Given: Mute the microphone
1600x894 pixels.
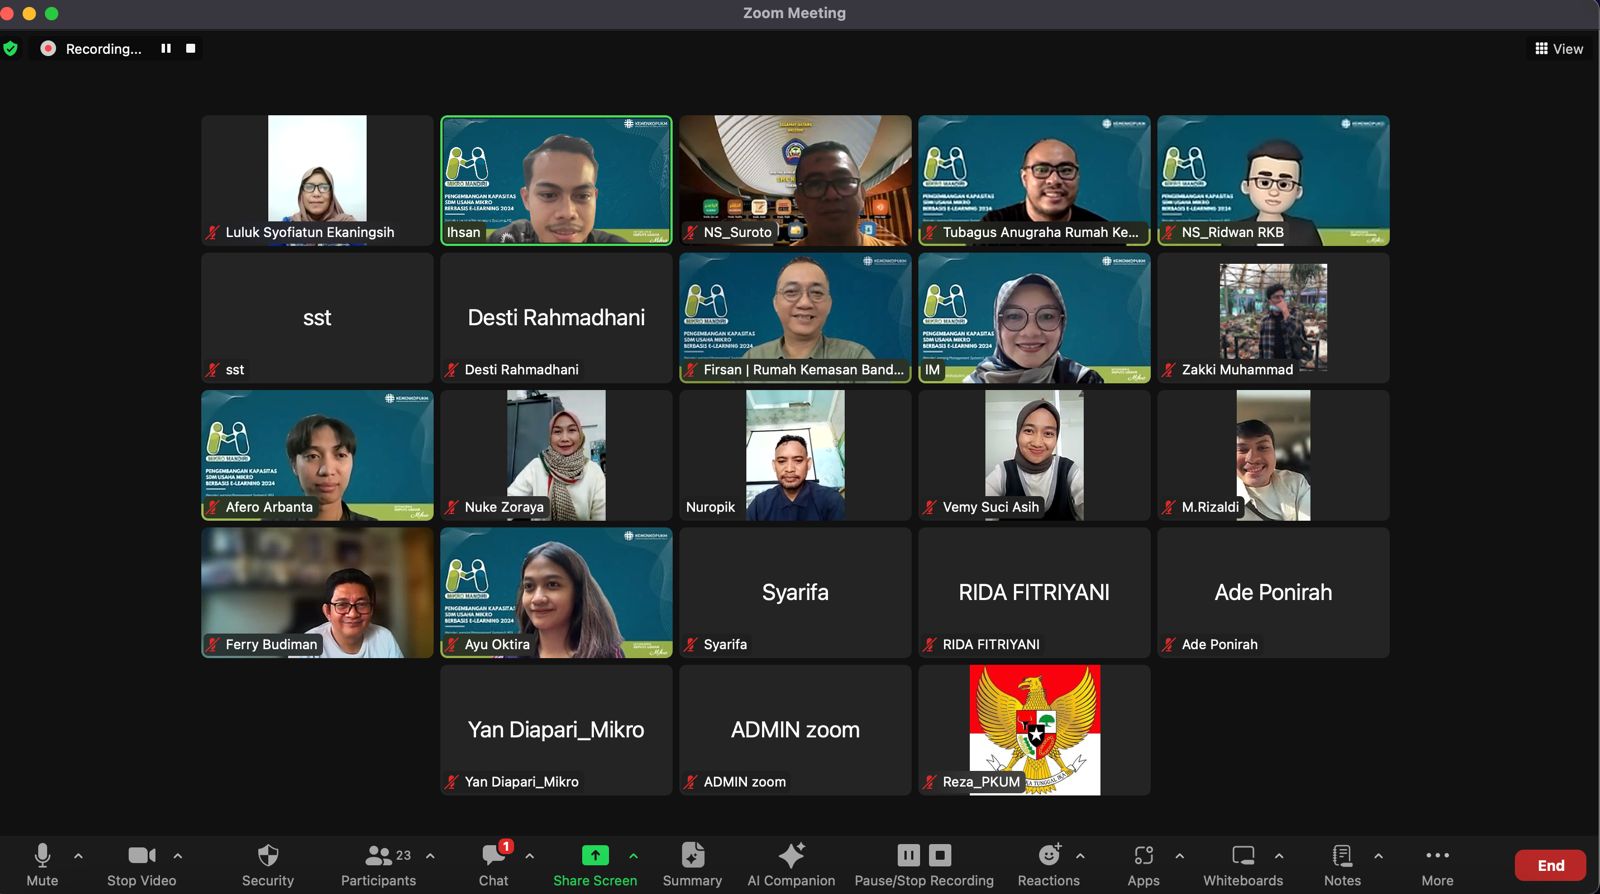Looking at the screenshot, I should [42, 864].
